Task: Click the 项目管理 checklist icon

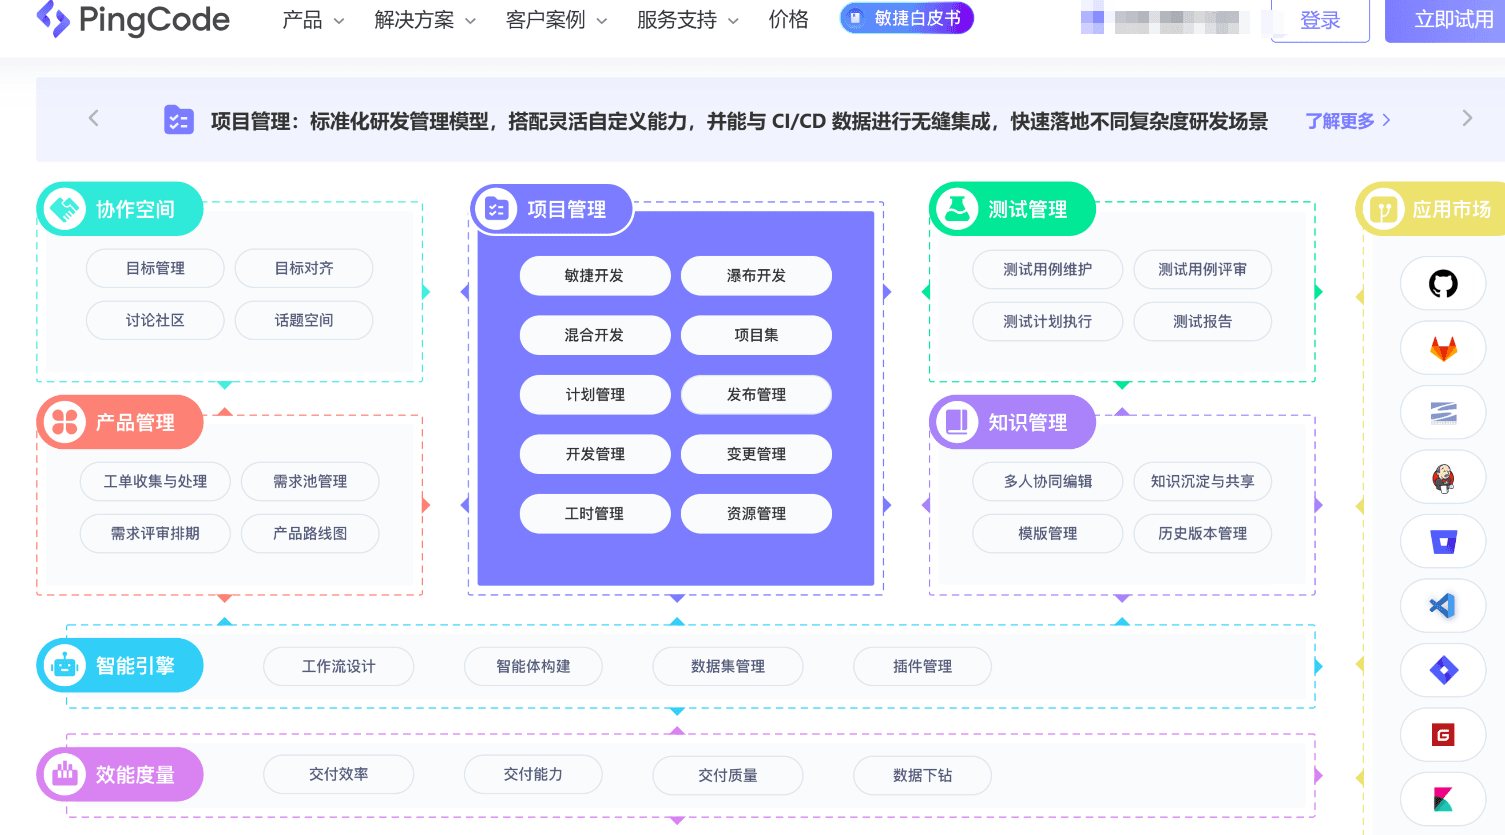Action: coord(497,209)
